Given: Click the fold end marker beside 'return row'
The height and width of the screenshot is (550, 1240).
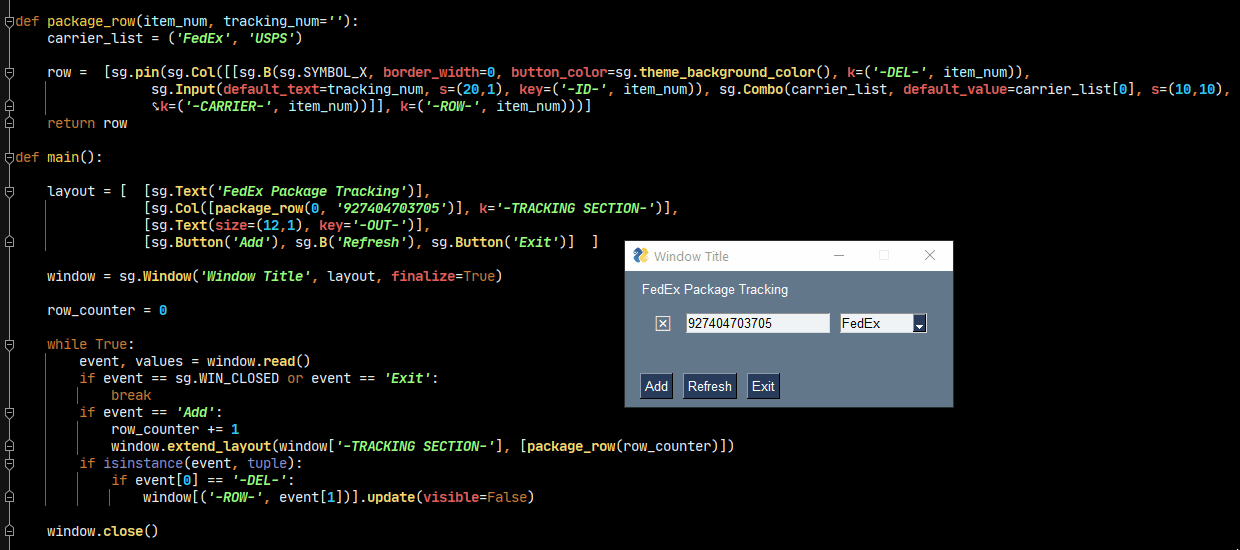Looking at the screenshot, I should [x=8, y=123].
